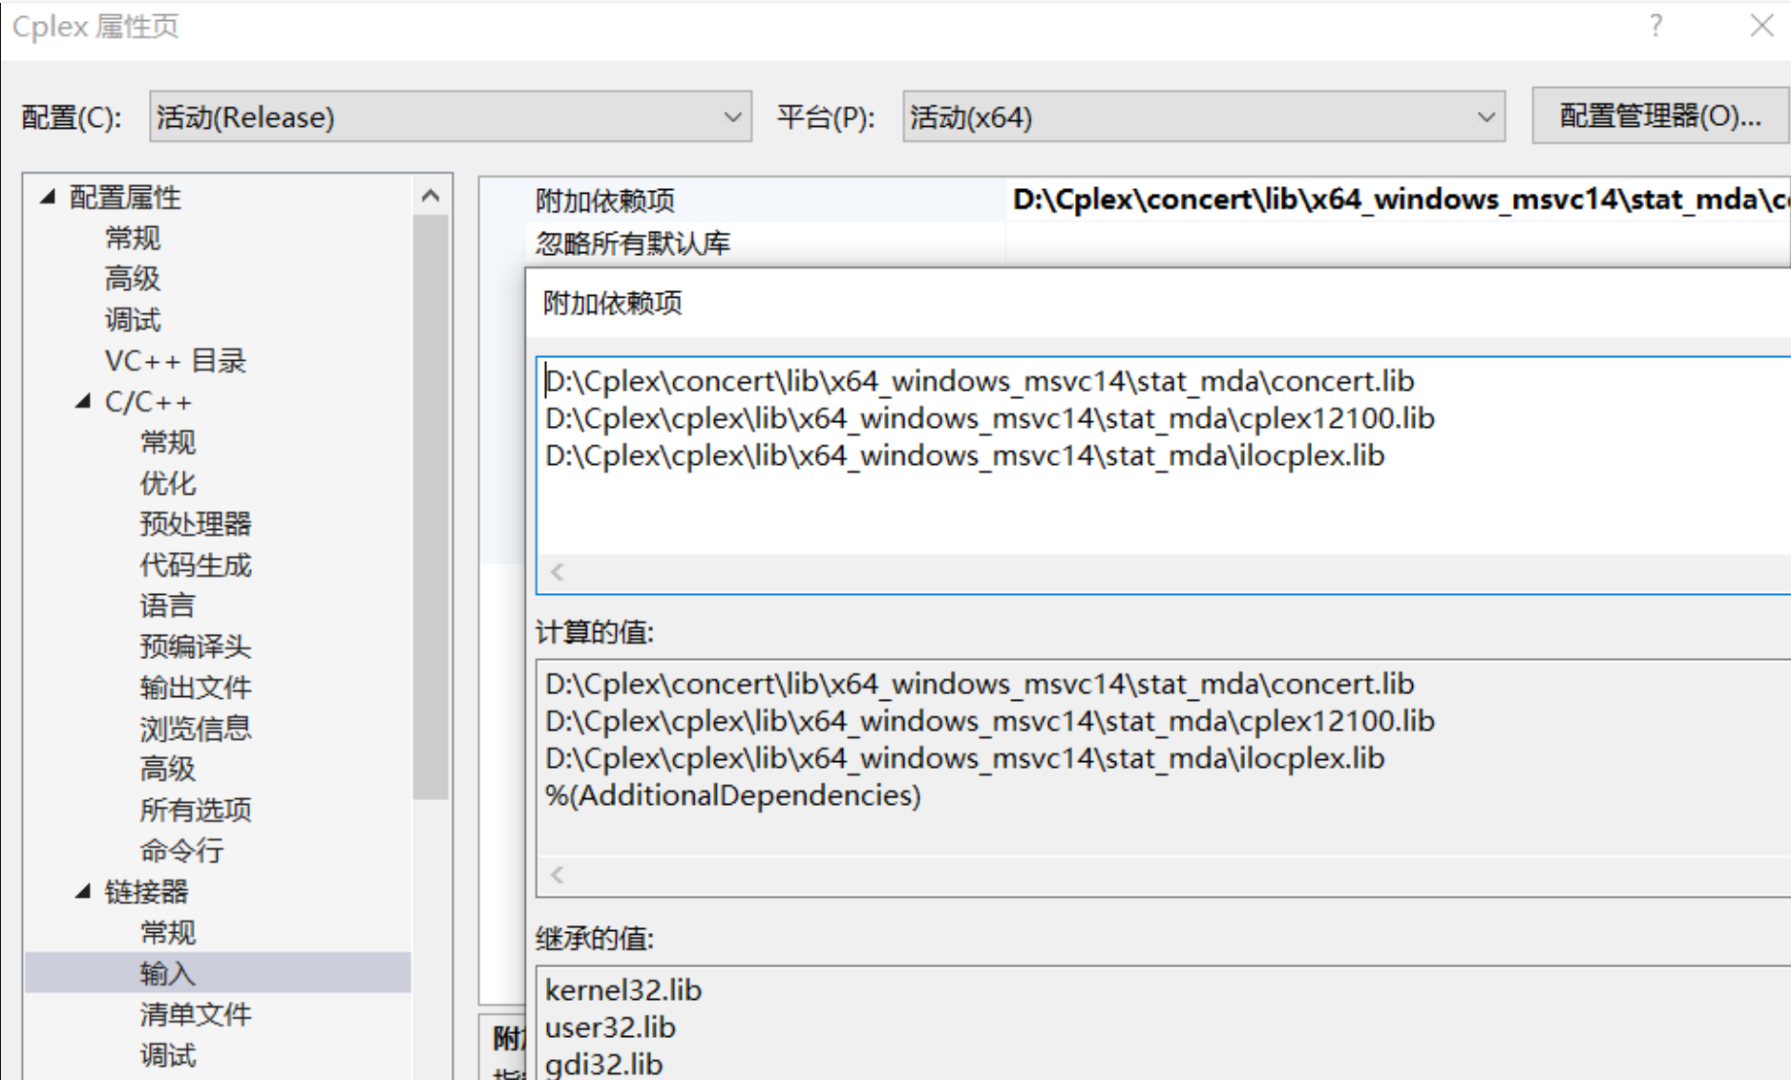
Task: Click gdi32.lib in 继承的值 list
Action: pyautogui.click(x=604, y=1064)
